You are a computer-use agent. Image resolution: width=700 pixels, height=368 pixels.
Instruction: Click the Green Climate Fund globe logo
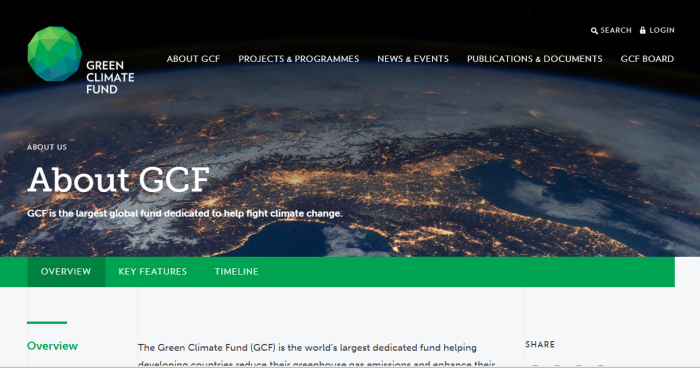click(x=54, y=54)
